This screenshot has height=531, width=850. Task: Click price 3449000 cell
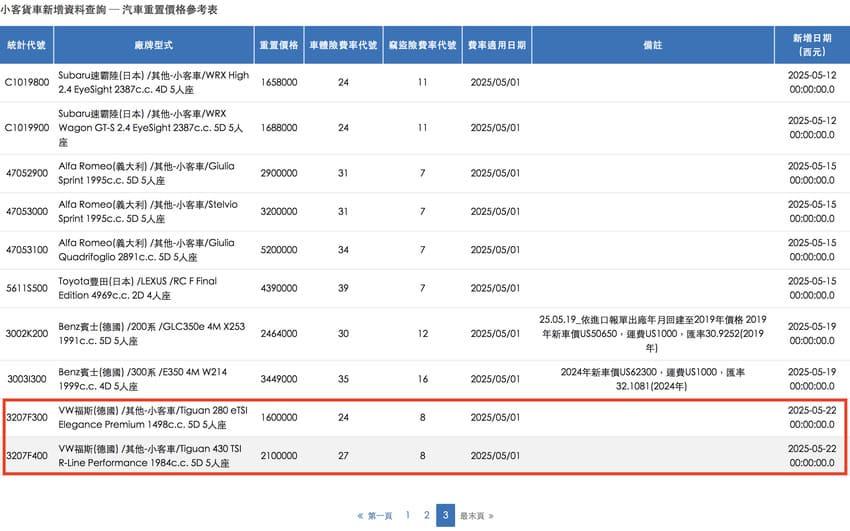click(279, 379)
